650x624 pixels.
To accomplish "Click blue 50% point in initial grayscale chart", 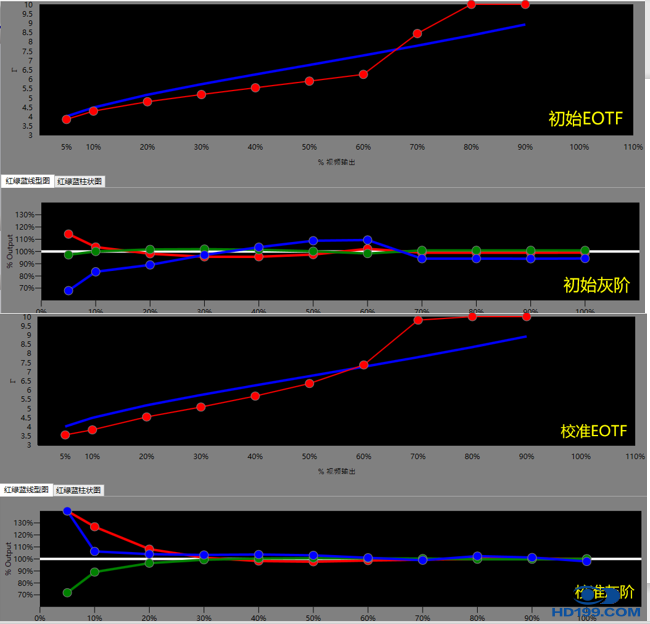I will [x=313, y=241].
